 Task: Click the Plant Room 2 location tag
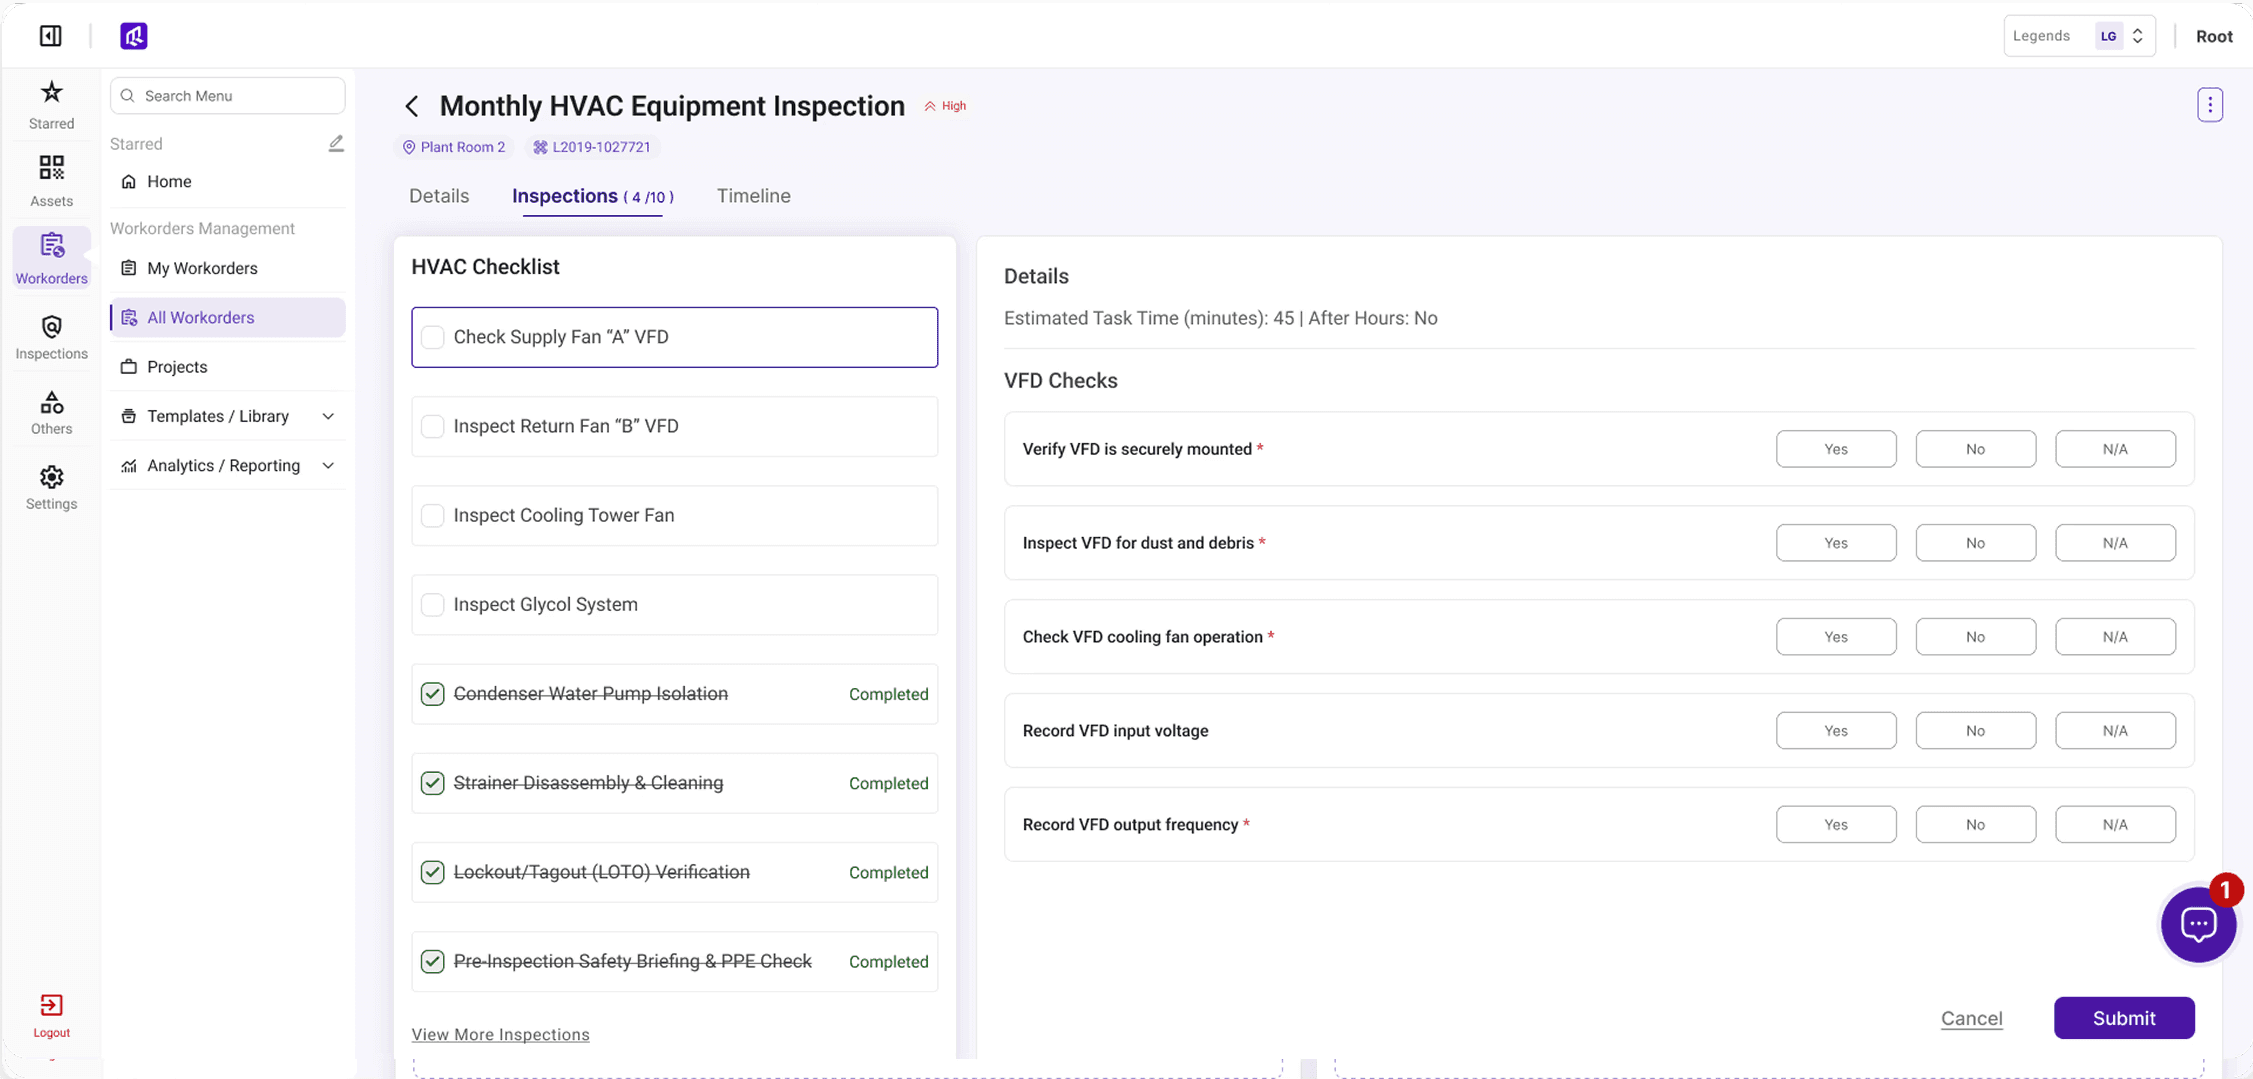(454, 147)
